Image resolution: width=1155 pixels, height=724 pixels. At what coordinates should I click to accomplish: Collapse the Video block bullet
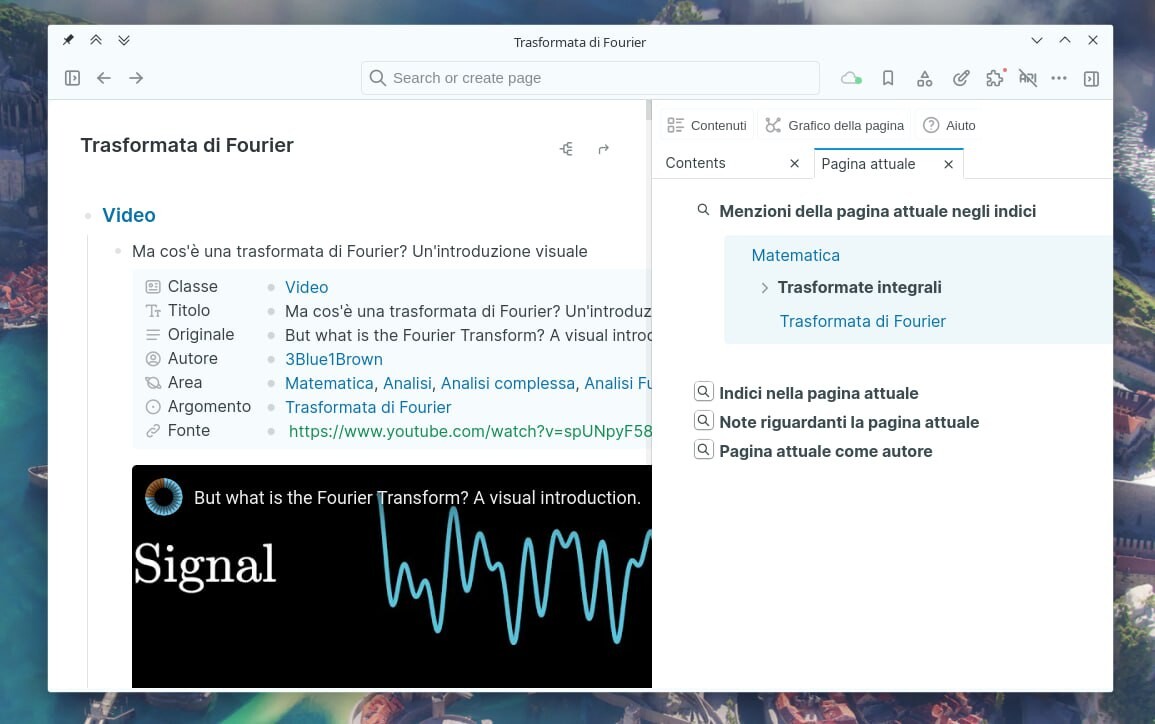click(x=88, y=216)
